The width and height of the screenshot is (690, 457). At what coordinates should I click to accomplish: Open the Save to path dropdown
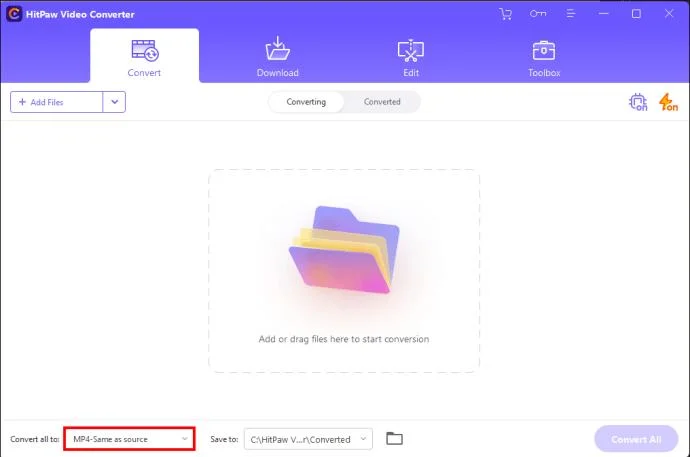click(308, 439)
